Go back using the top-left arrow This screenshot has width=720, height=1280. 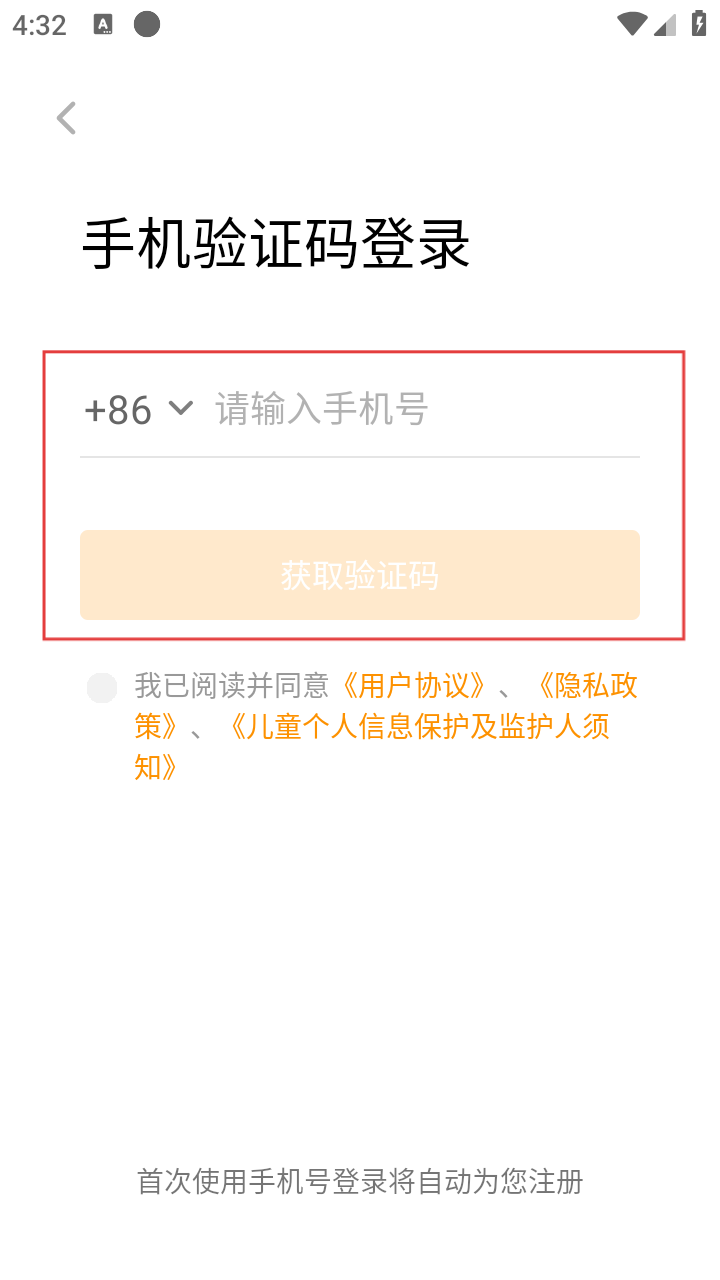[x=66, y=118]
